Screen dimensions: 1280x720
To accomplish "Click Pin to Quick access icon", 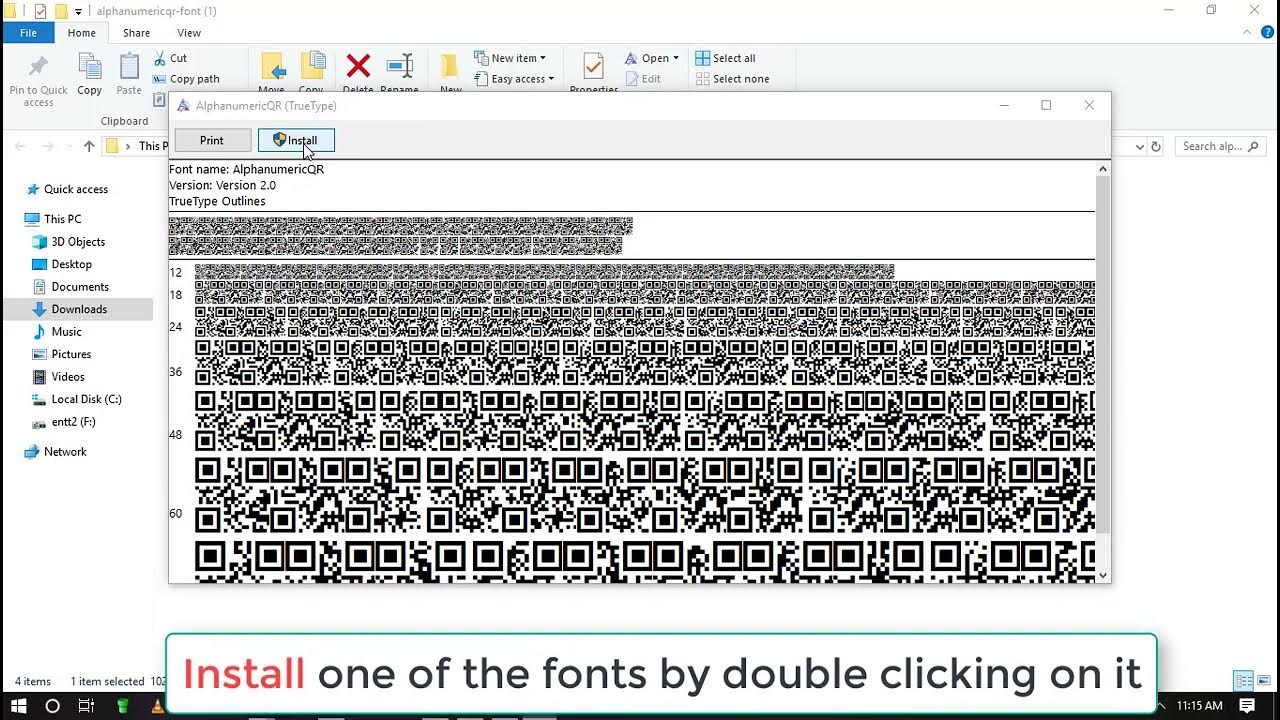I will 39,68.
